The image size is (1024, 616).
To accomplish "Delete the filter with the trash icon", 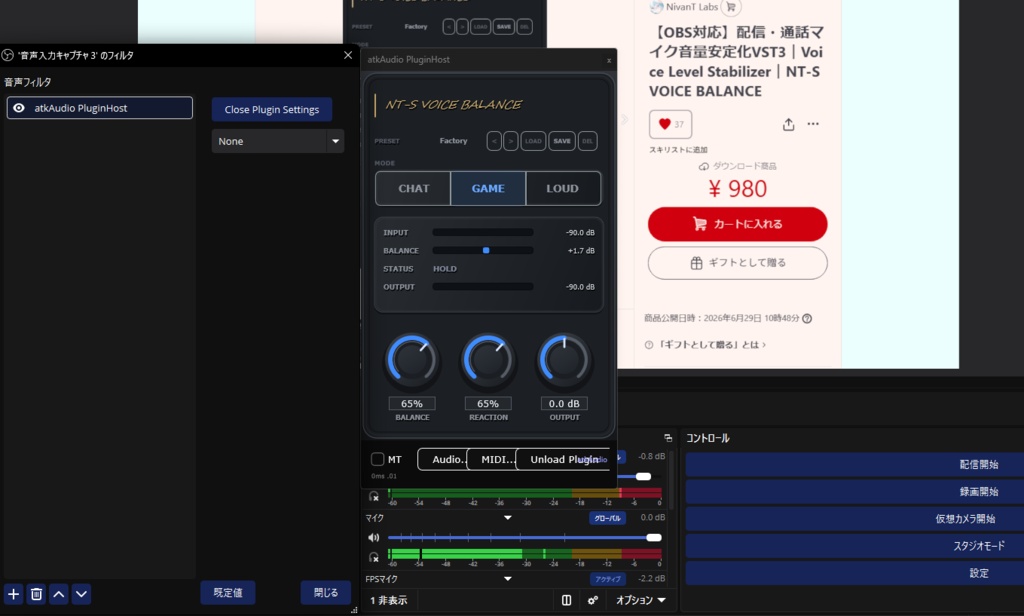I will tap(37, 594).
